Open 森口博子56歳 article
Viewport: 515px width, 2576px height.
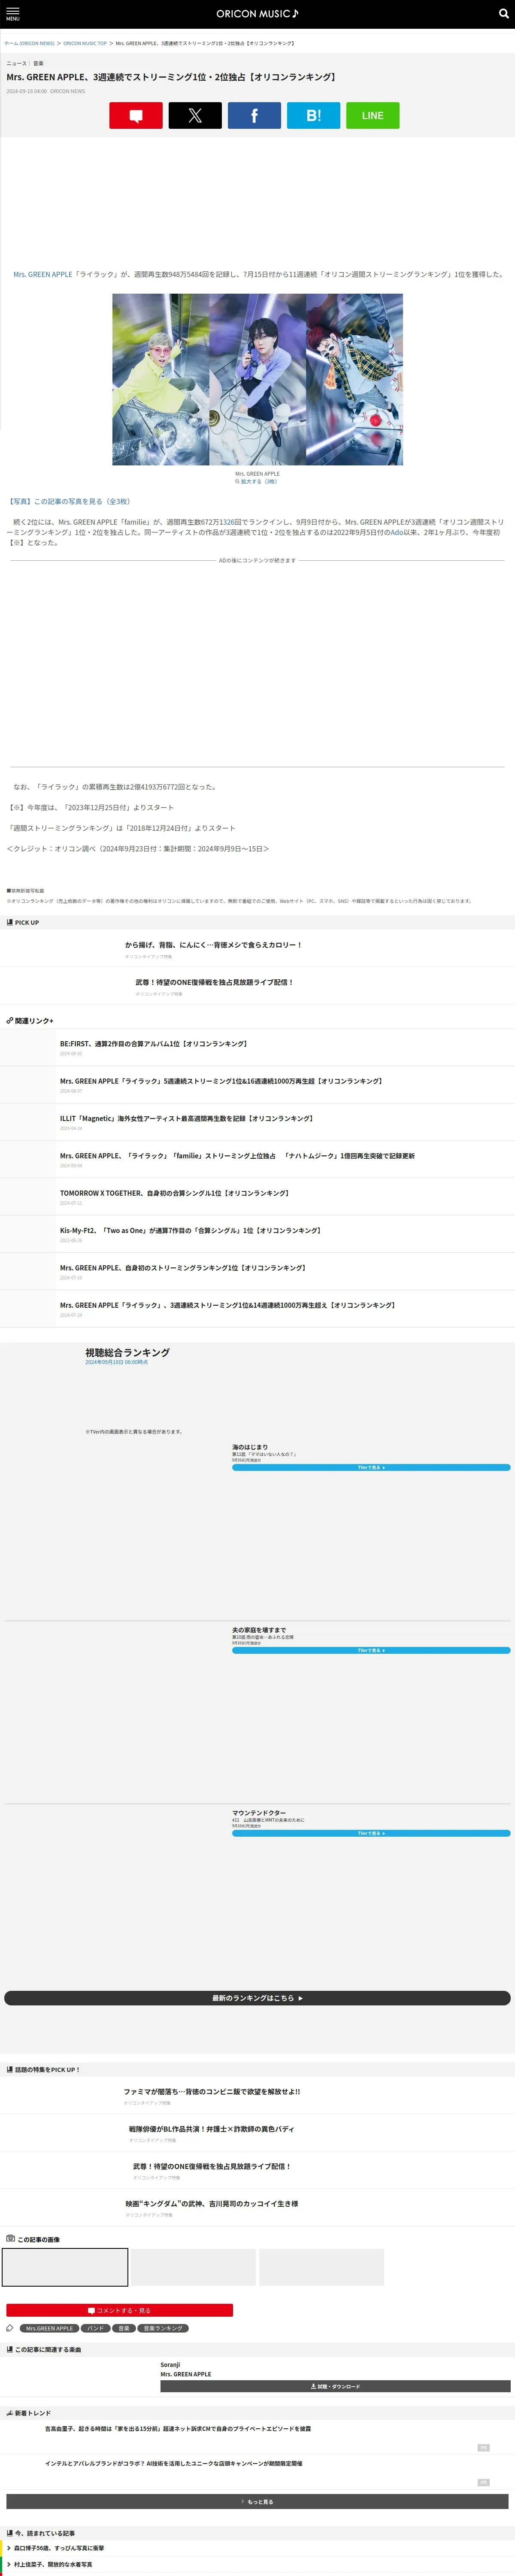click(x=59, y=2548)
